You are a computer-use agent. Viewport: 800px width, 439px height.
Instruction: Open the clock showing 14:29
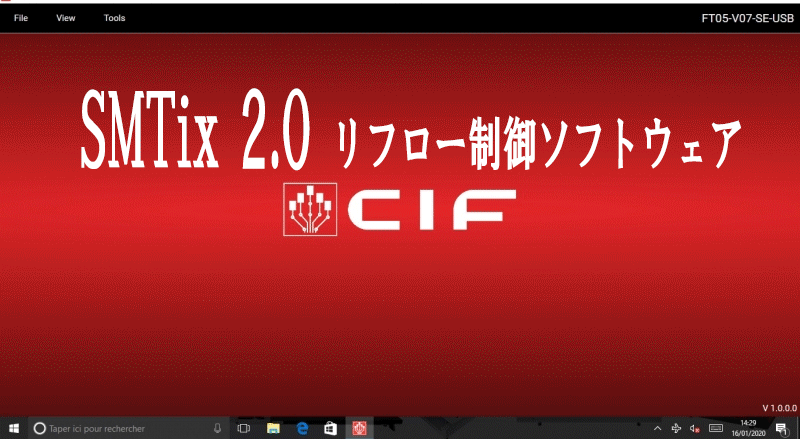coord(748,428)
